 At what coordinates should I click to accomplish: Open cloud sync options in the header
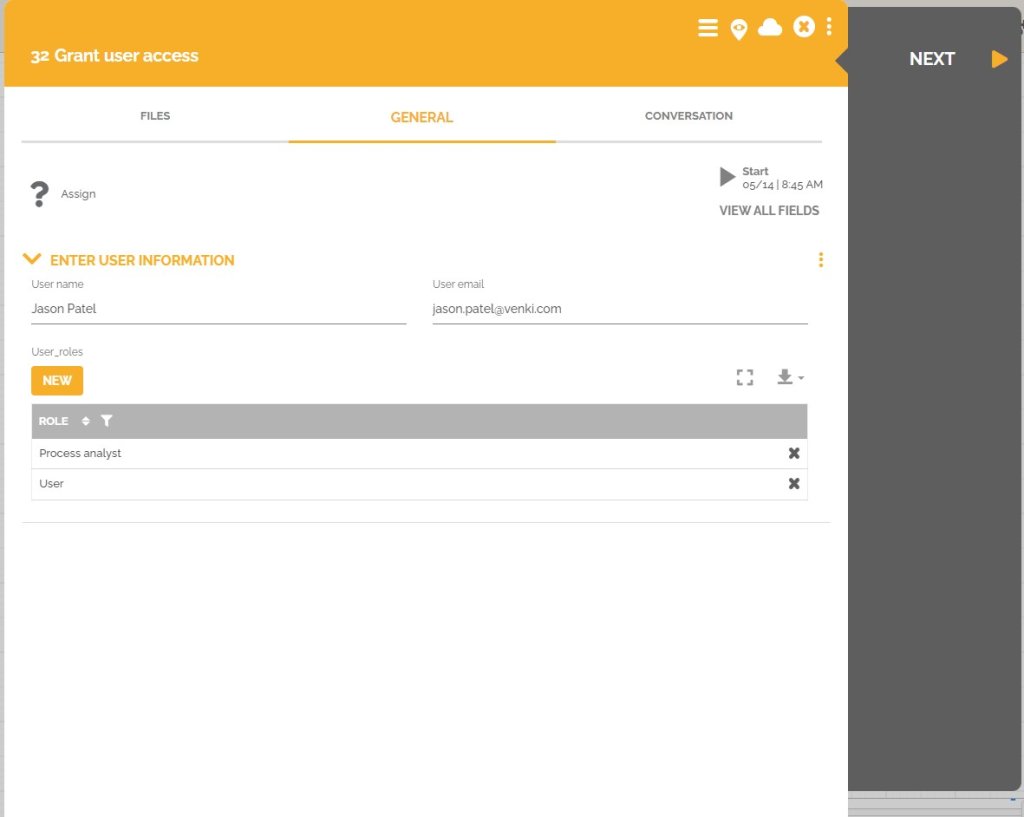pyautogui.click(x=771, y=28)
